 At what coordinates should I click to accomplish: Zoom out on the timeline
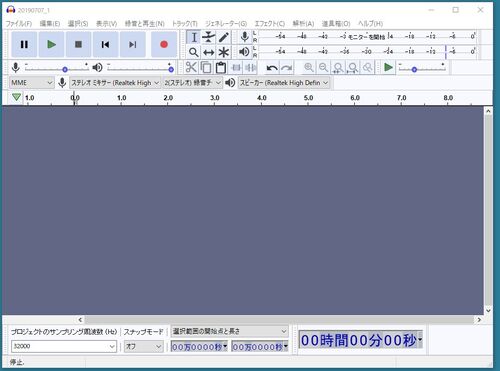pos(323,68)
